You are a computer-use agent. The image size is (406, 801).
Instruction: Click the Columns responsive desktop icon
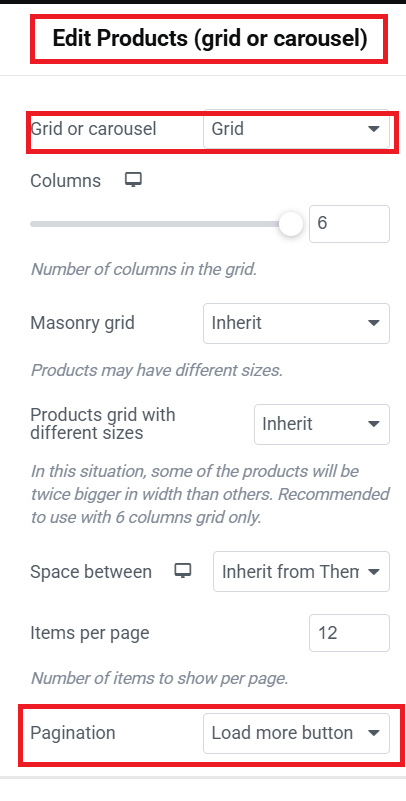pyautogui.click(x=133, y=180)
